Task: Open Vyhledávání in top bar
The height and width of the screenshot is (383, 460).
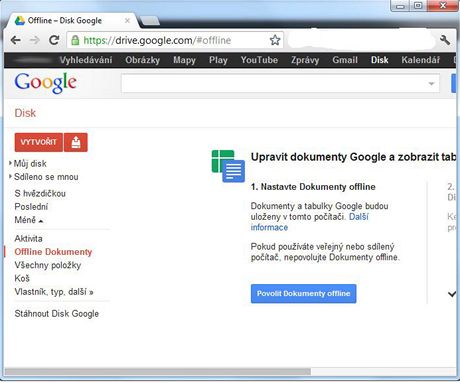Action: (x=86, y=60)
